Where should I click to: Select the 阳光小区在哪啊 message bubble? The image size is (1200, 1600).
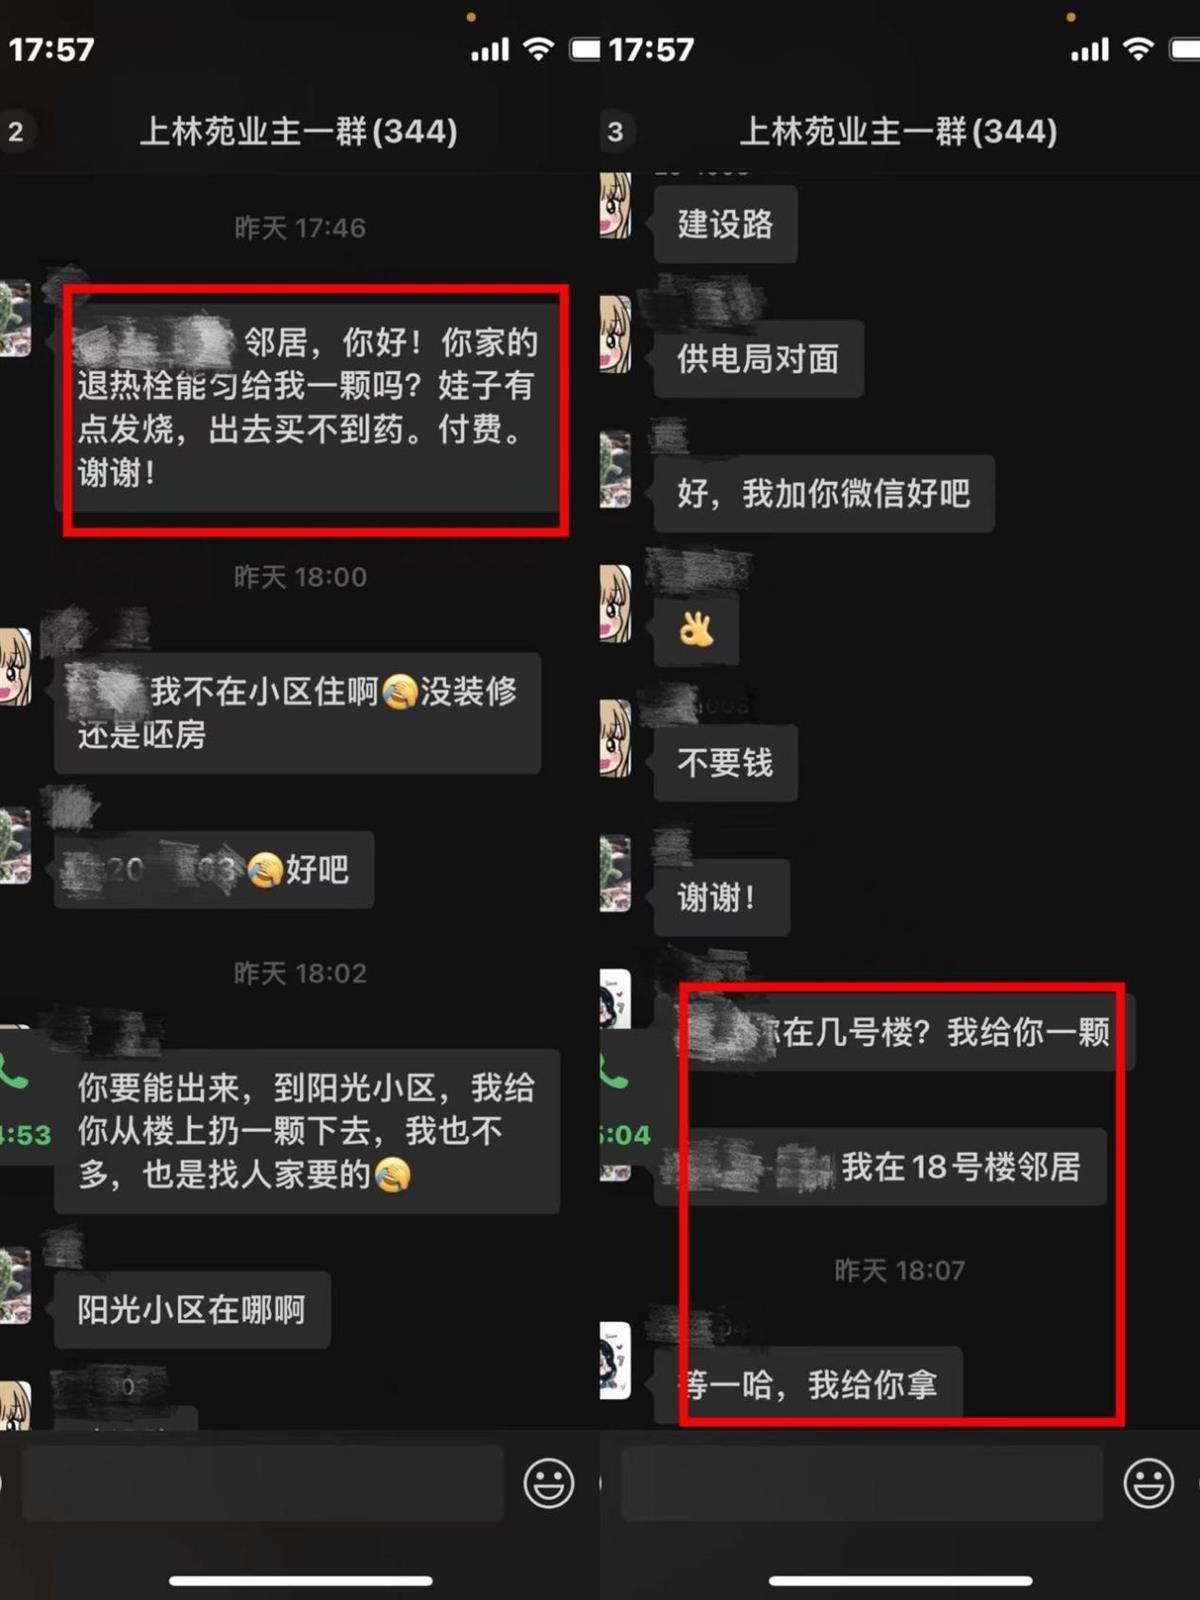[192, 1310]
